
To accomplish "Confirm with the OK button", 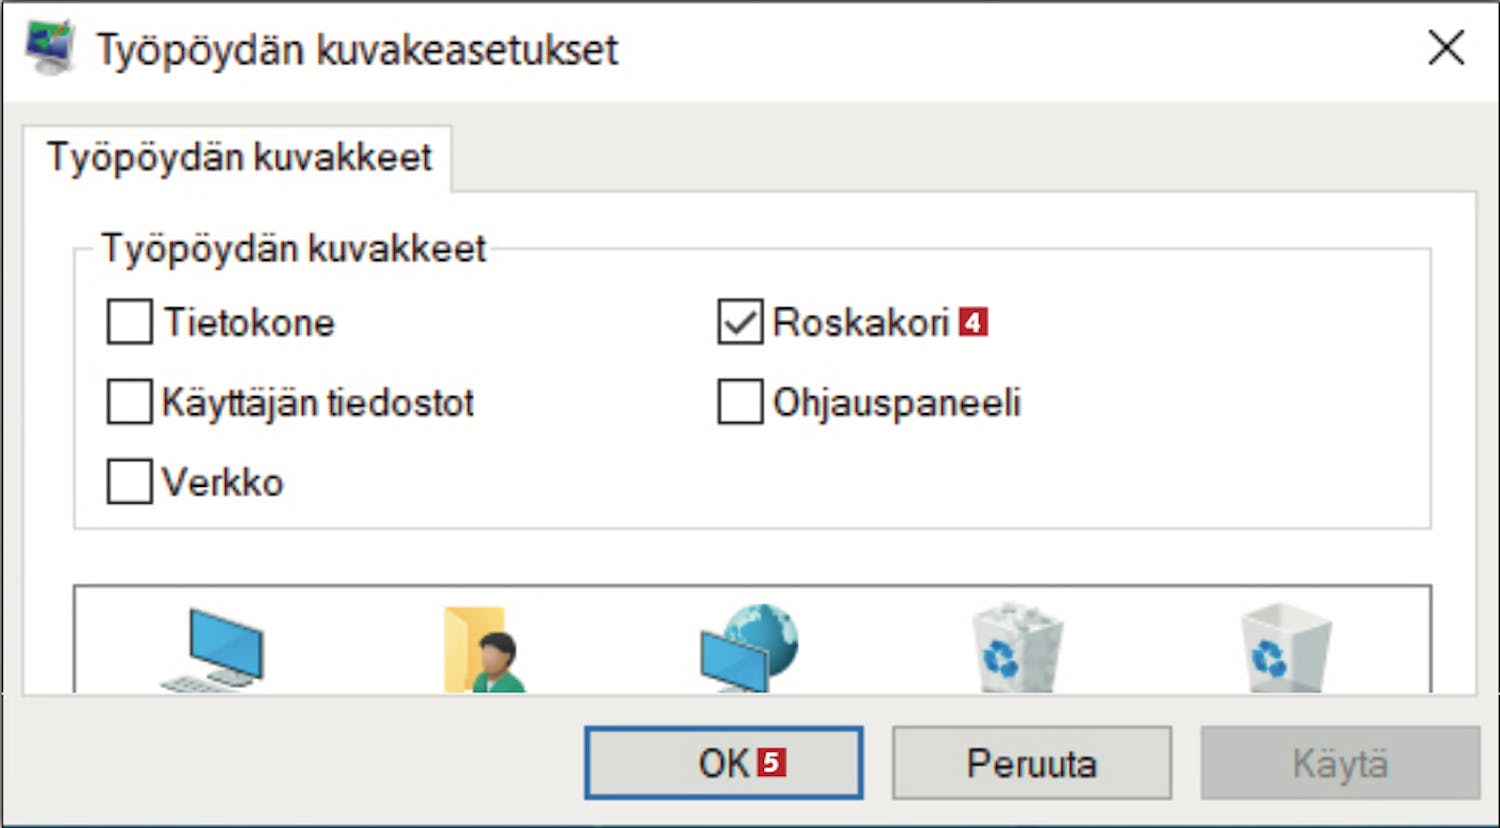I will click(723, 763).
